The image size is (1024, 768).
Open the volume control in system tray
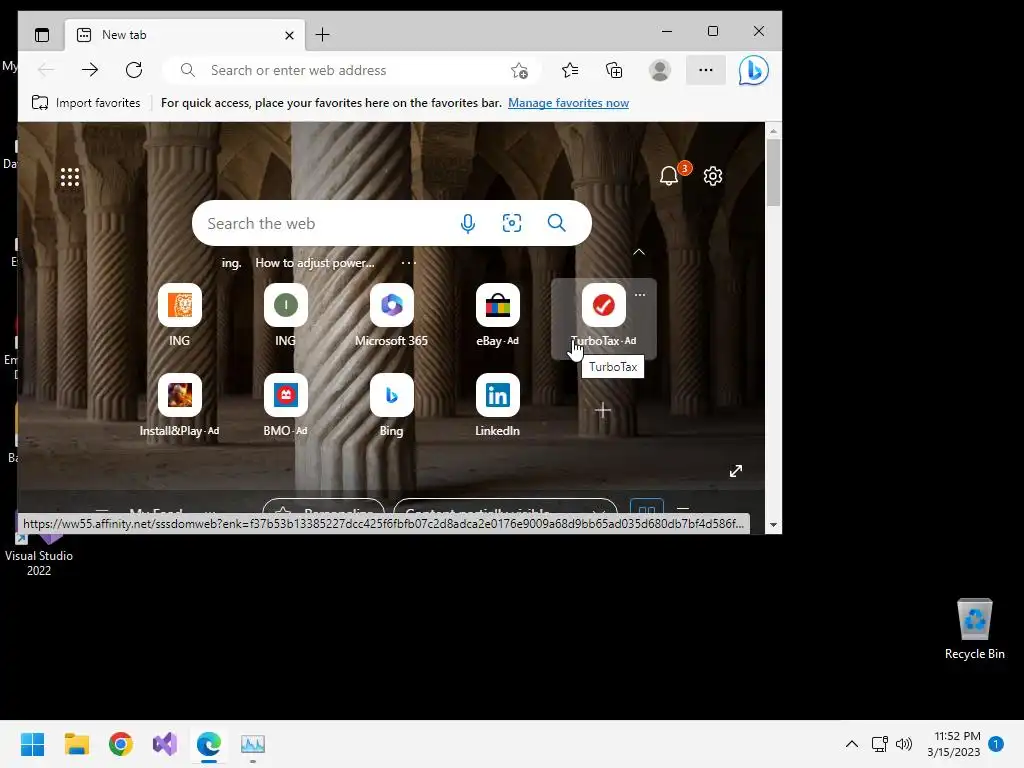pyautogui.click(x=904, y=744)
